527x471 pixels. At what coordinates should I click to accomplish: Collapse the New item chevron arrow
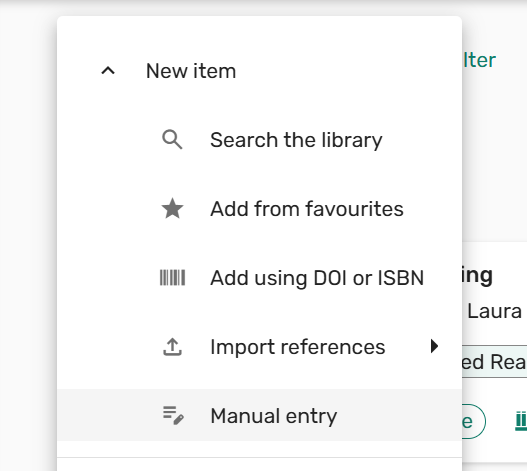pos(108,71)
